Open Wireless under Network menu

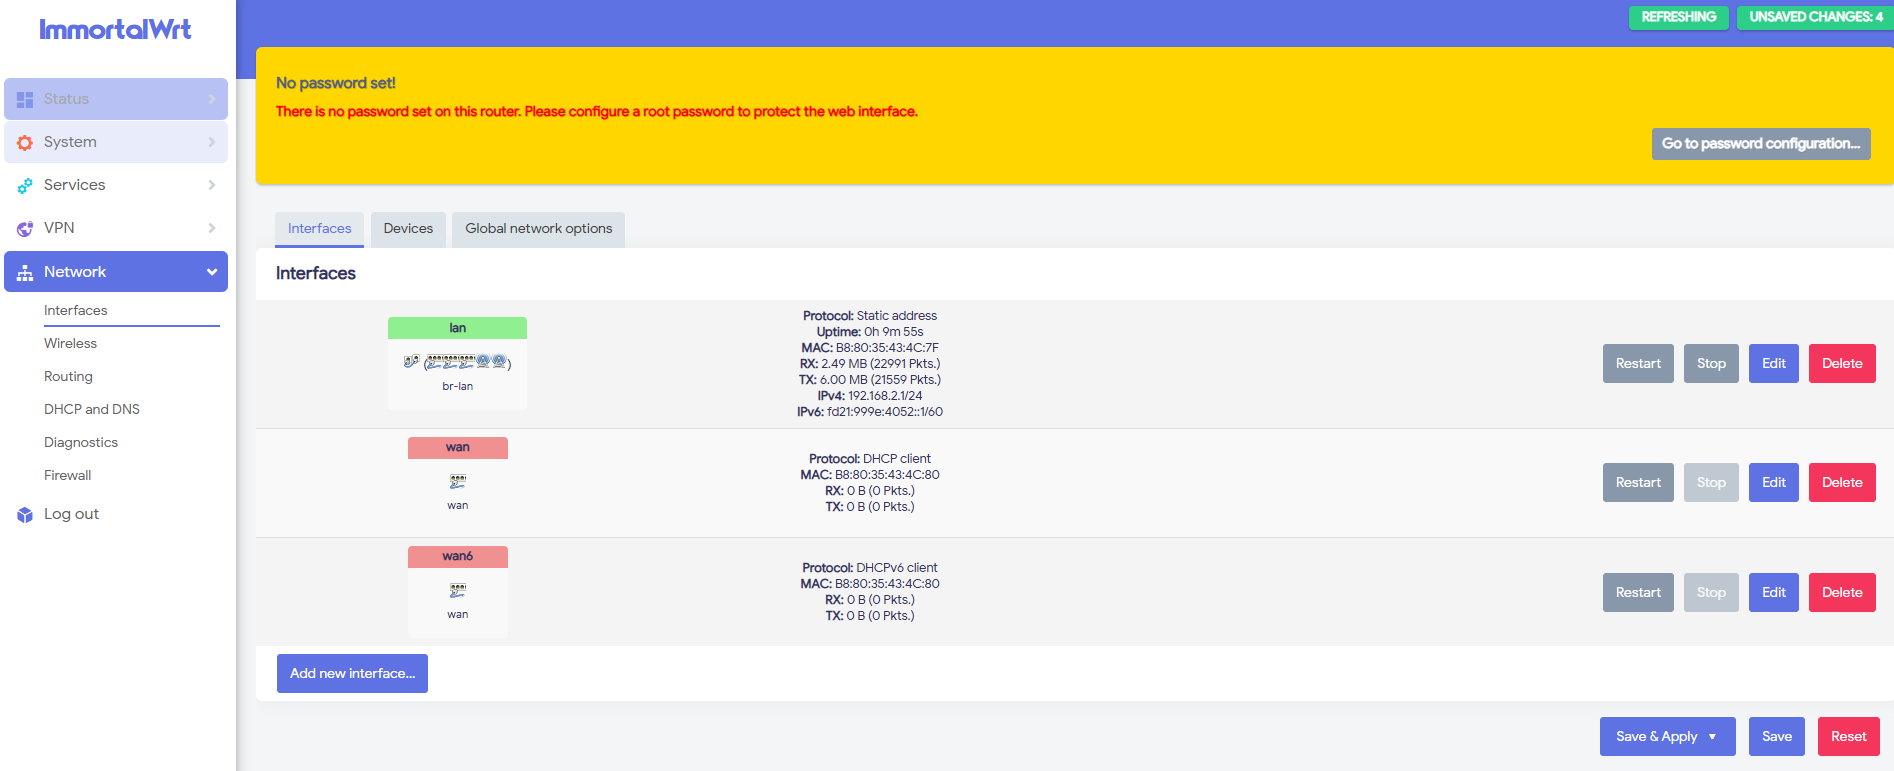pos(70,343)
